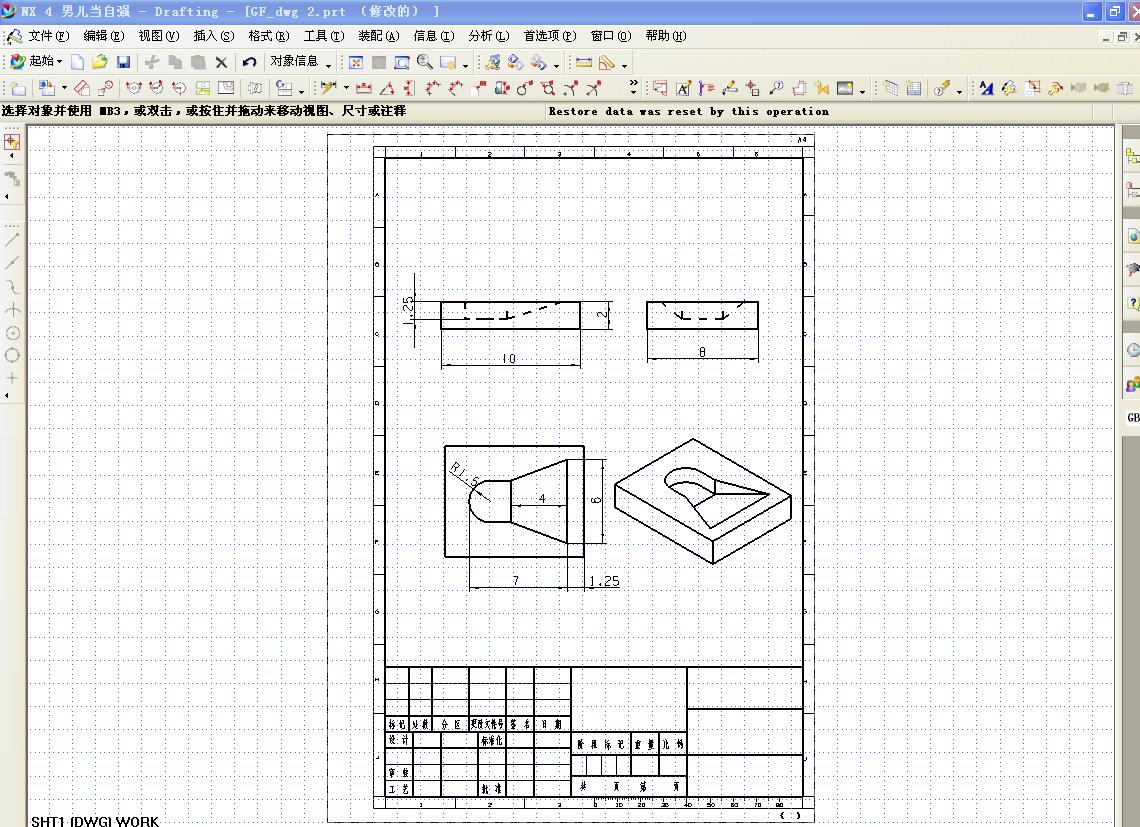This screenshot has height=827, width=1140.
Task: Click the Inferred Dimension icon
Action: tap(328, 88)
